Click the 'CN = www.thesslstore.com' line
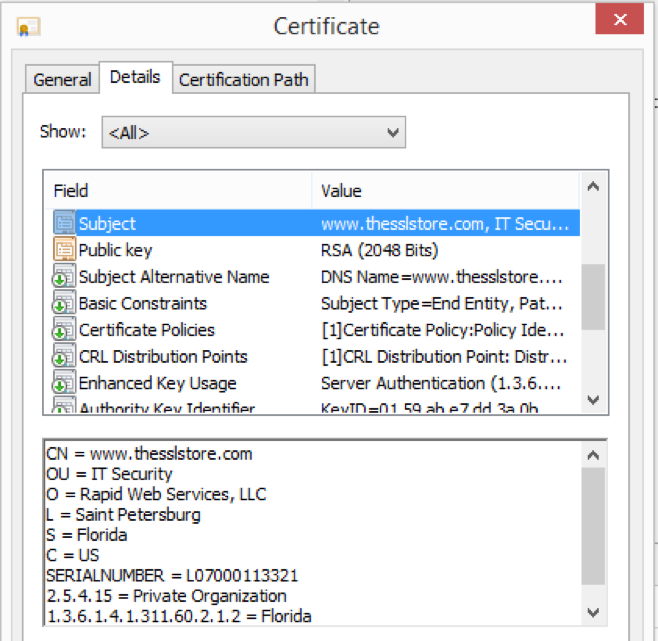Screen dimensions: 658x641 tap(149, 454)
